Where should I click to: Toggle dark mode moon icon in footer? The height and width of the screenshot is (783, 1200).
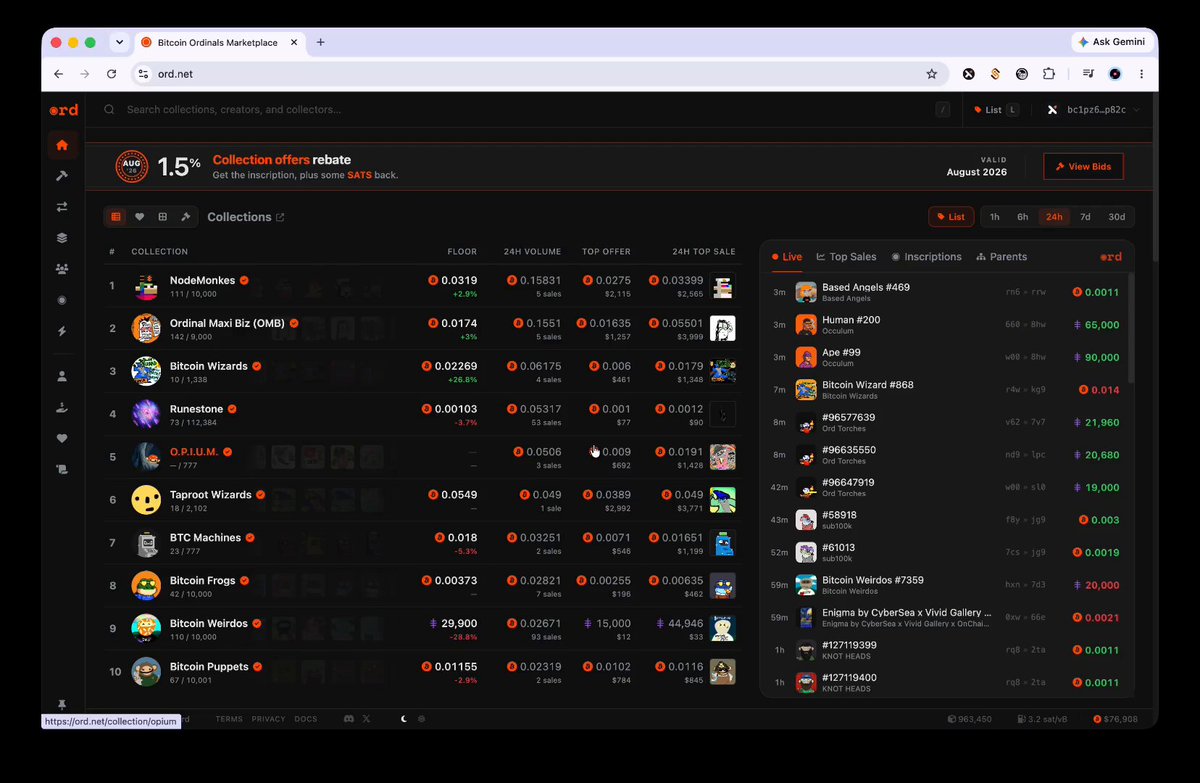coord(404,719)
